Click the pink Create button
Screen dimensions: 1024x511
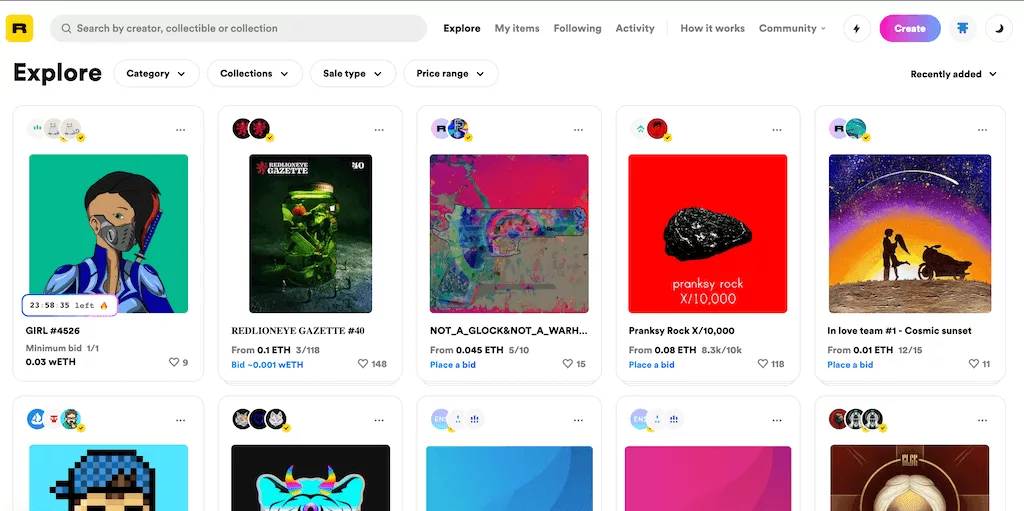(x=910, y=29)
